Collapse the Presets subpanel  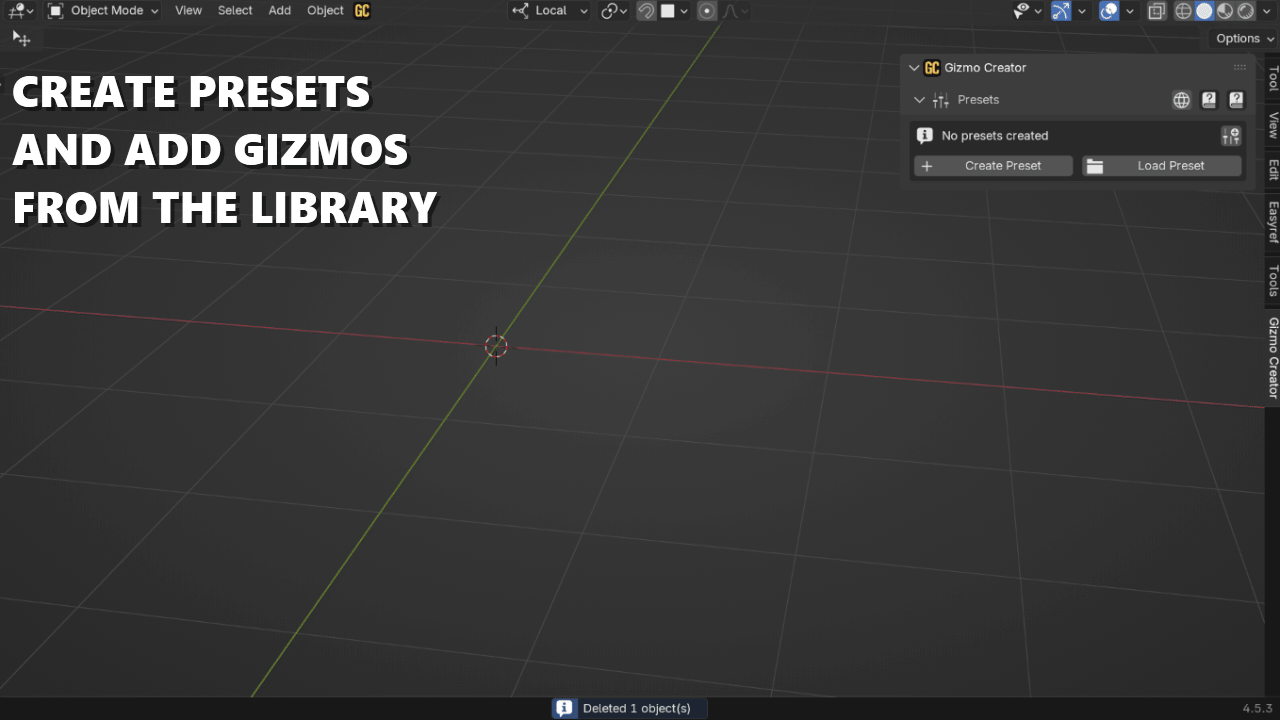920,100
